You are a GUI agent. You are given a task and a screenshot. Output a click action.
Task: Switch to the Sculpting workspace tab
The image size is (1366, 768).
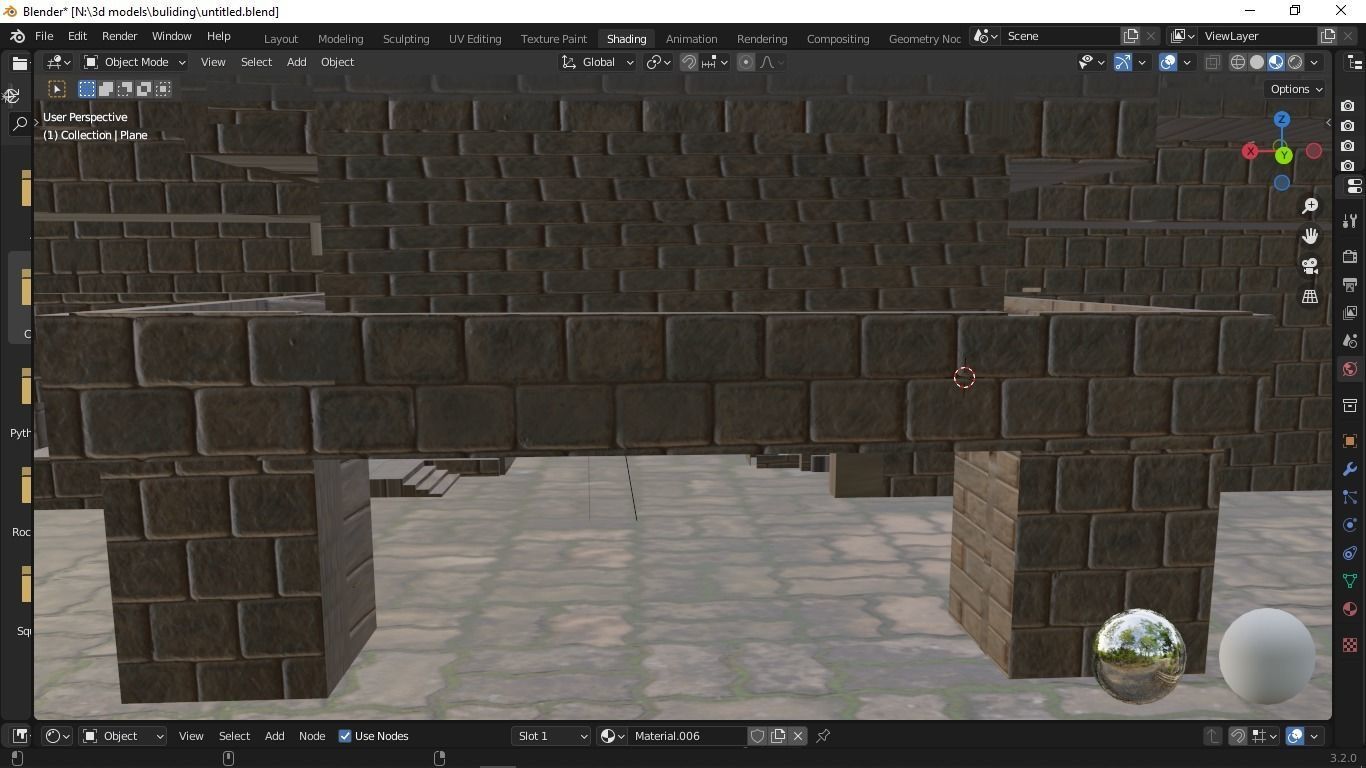[x=406, y=39]
